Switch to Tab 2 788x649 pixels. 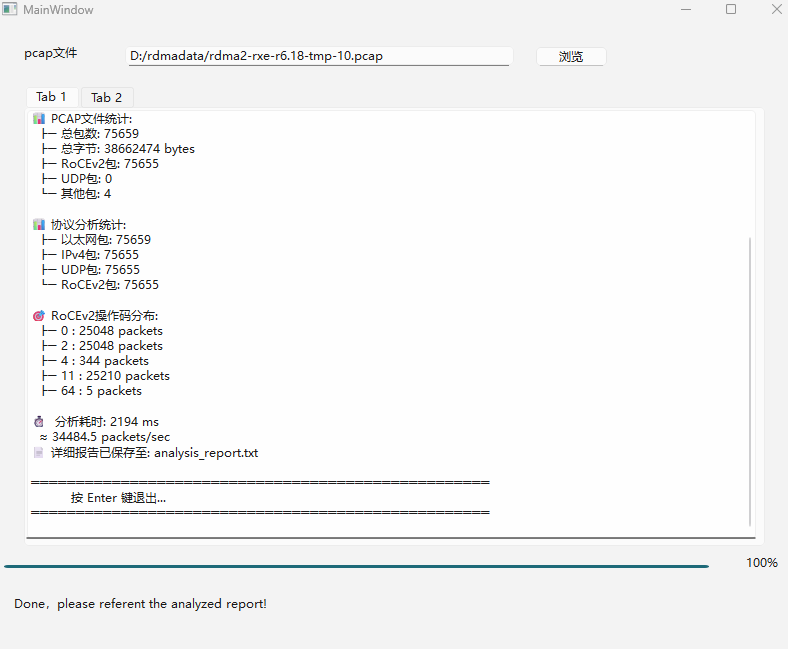pos(106,97)
